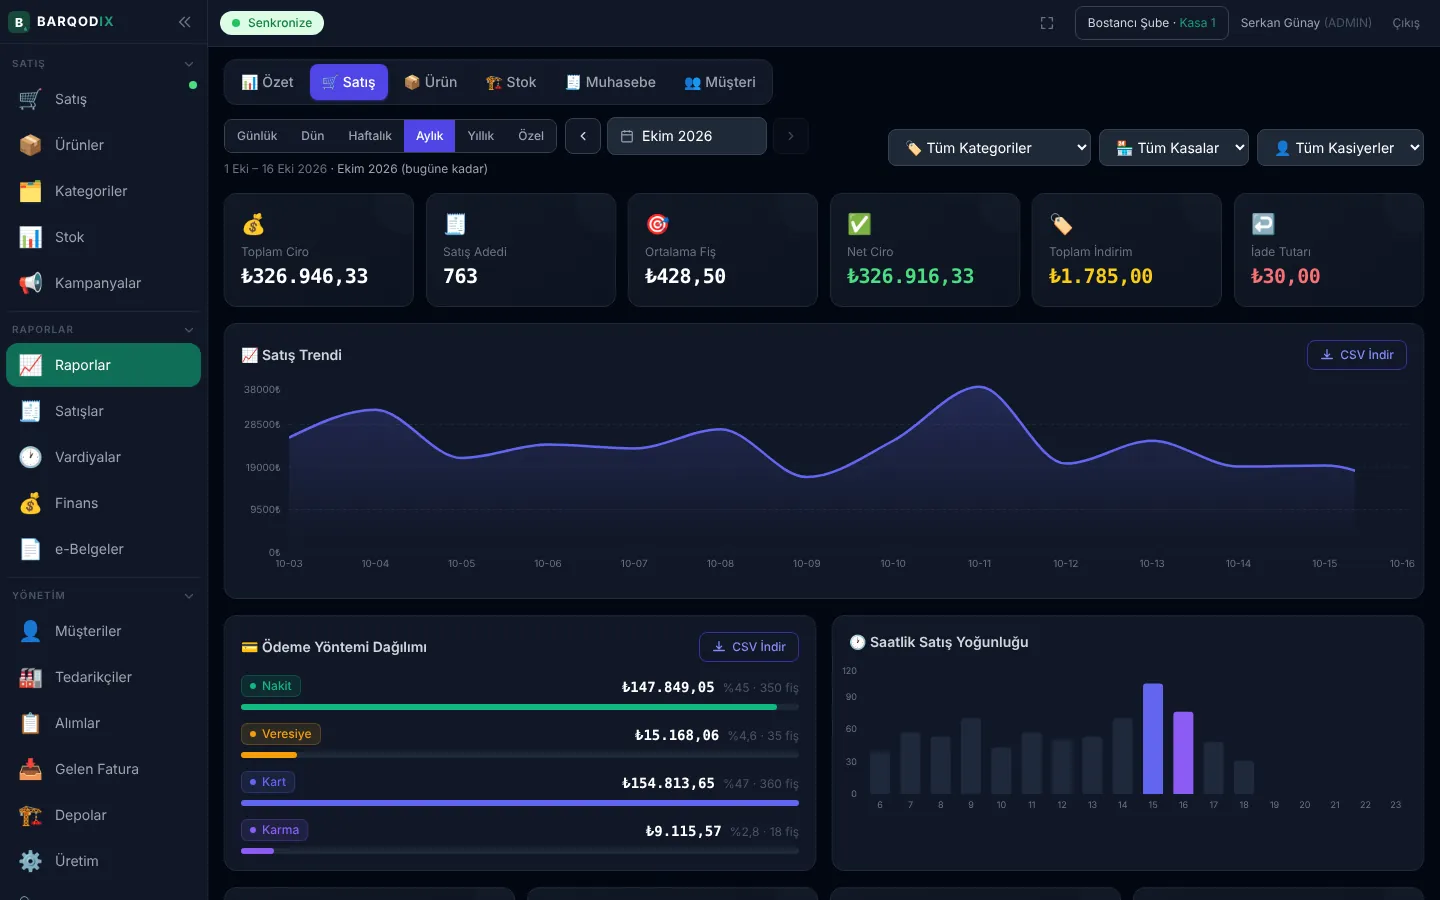
Task: Open the Tüm Kasiyerler dropdown
Action: pos(1340,148)
